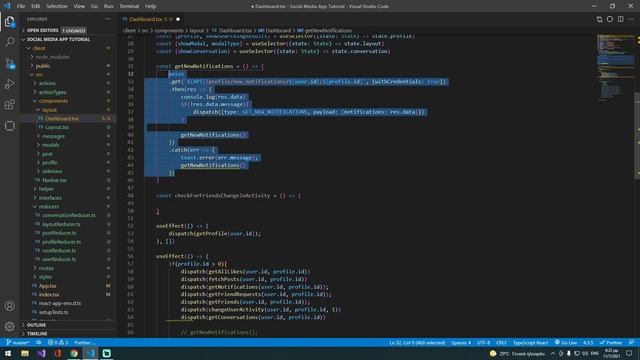This screenshot has height=360, width=640.
Task: Open the Explorer view in activity bar
Action: click(9, 22)
